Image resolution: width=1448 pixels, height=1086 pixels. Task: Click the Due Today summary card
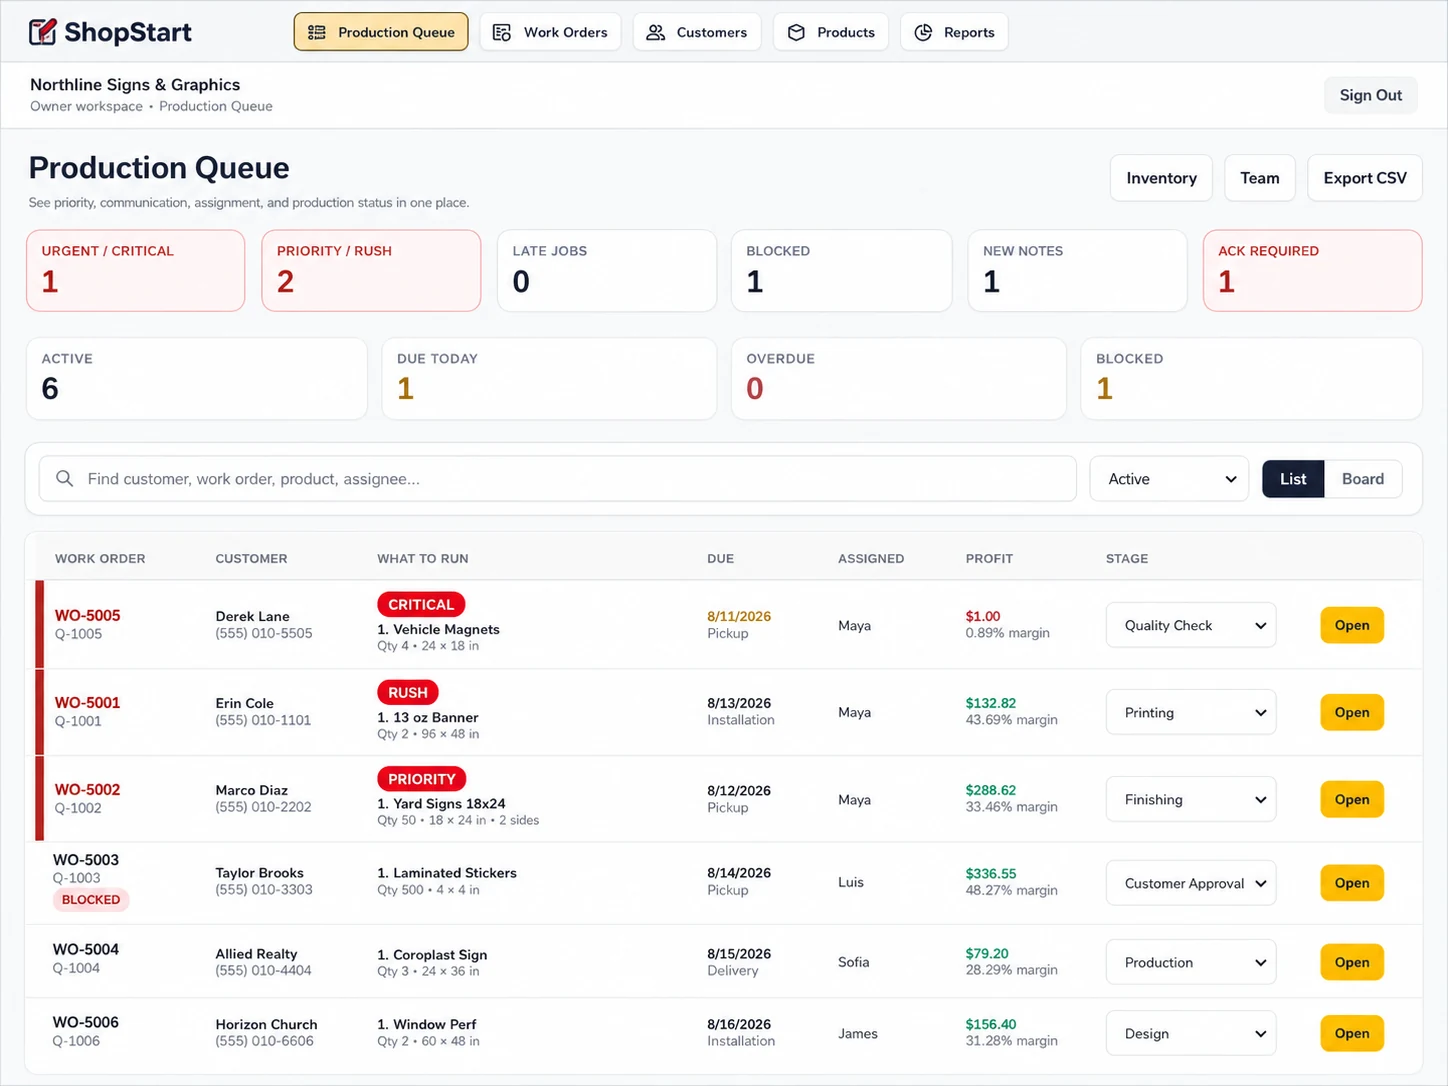549,379
